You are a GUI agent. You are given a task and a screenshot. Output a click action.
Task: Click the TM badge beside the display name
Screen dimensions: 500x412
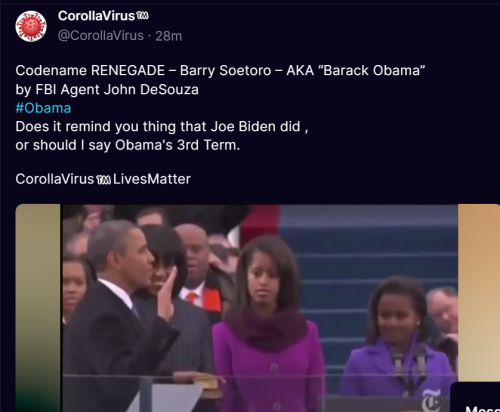(x=143, y=15)
